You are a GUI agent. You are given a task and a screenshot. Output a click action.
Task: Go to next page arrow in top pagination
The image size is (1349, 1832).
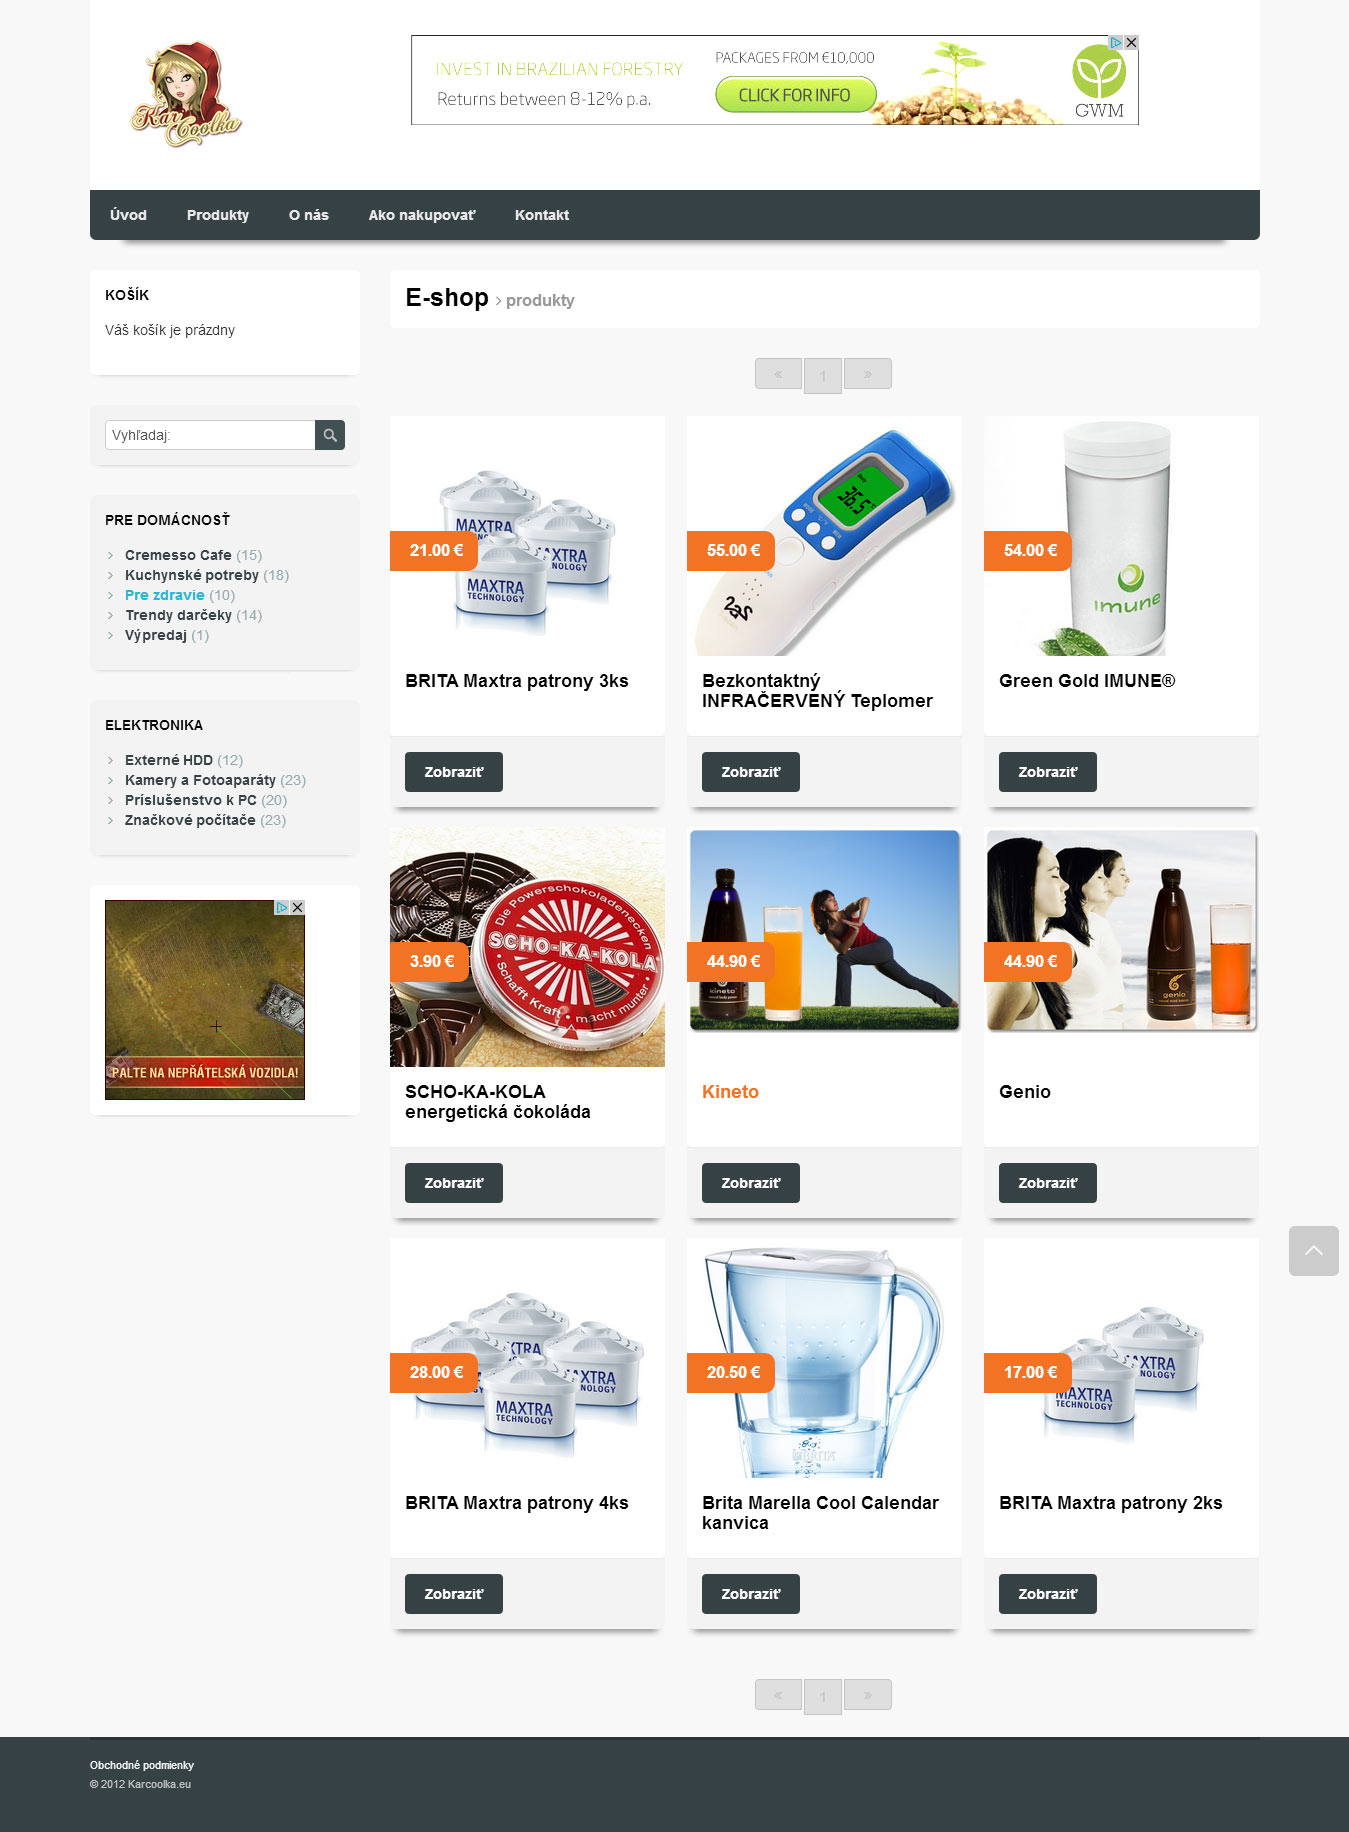pyautogui.click(x=867, y=374)
